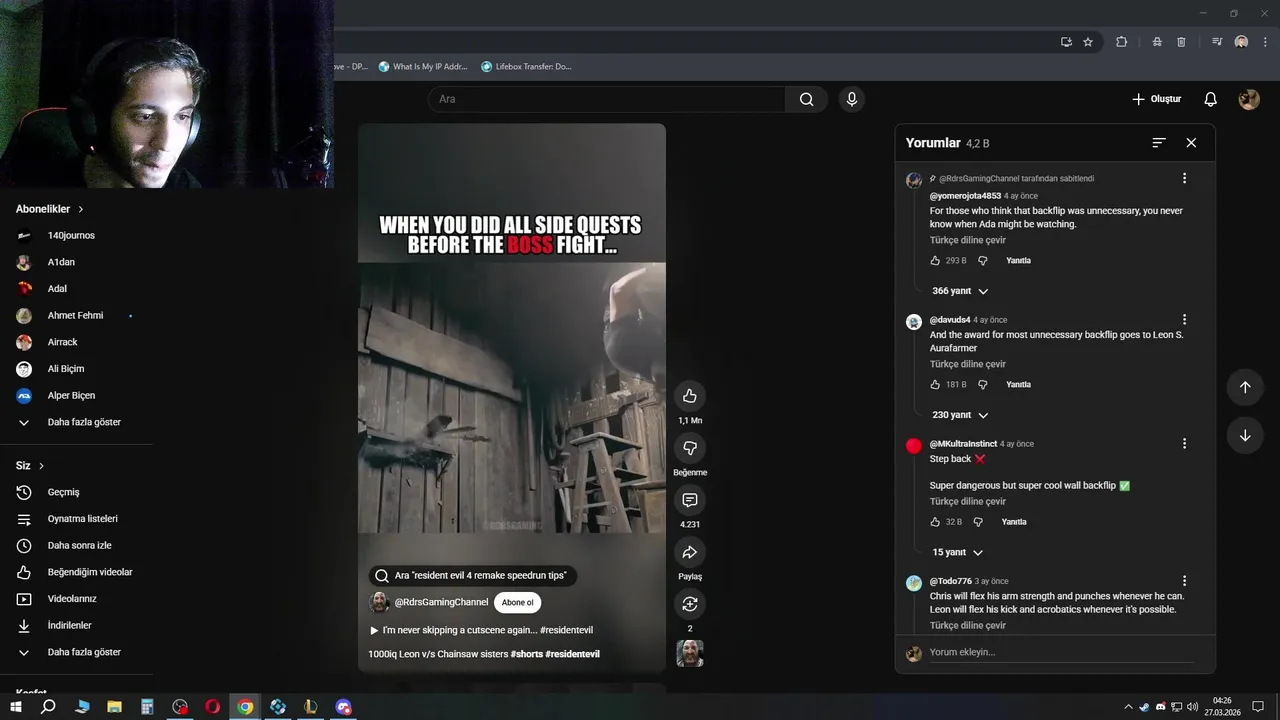This screenshot has width=1280, height=720.
Task: Like MKultraInstinct's comment with 32 B likes
Action: (x=935, y=522)
